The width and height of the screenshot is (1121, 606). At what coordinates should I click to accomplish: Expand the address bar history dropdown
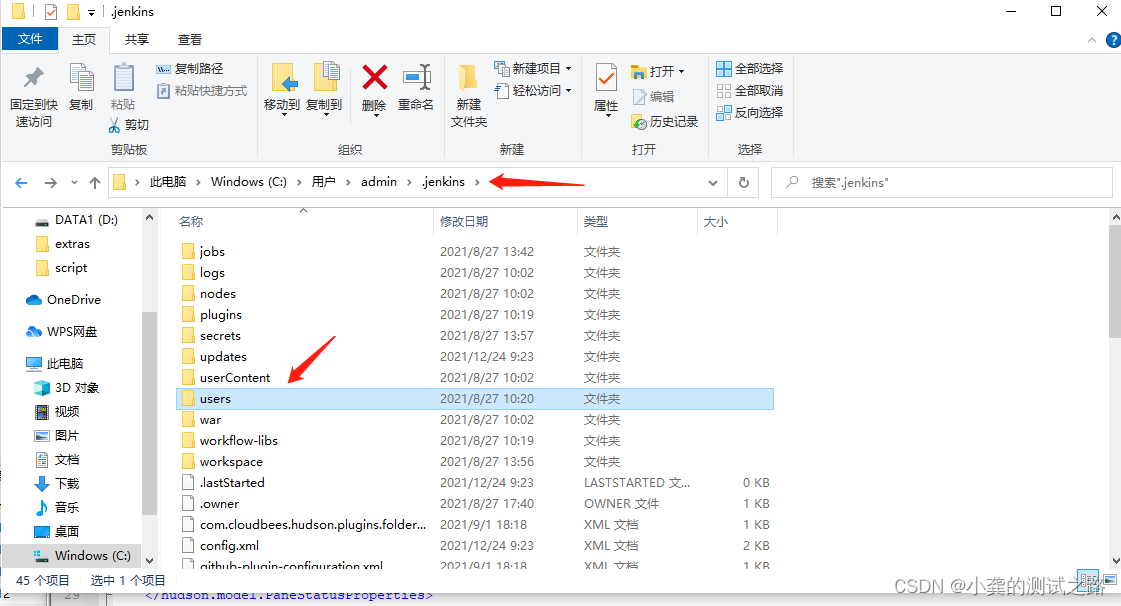(x=713, y=183)
